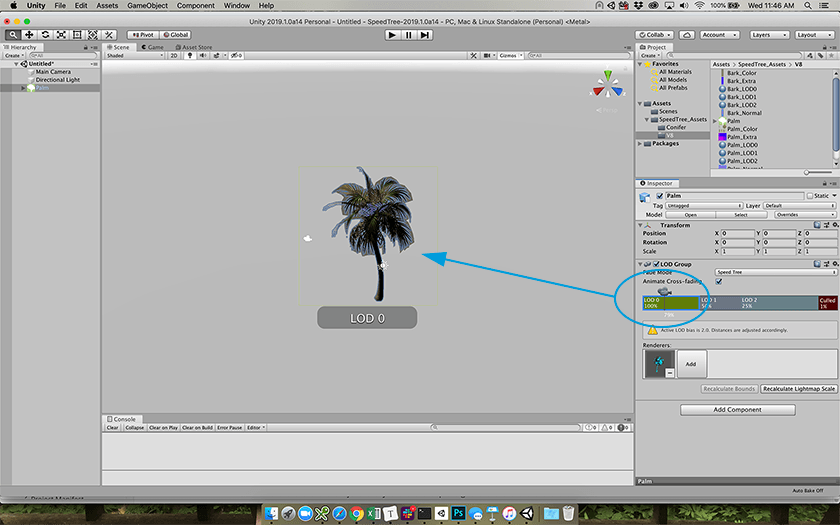Click the LOD 2 bar segment
Viewport: 840px width, 525px height.
point(778,302)
